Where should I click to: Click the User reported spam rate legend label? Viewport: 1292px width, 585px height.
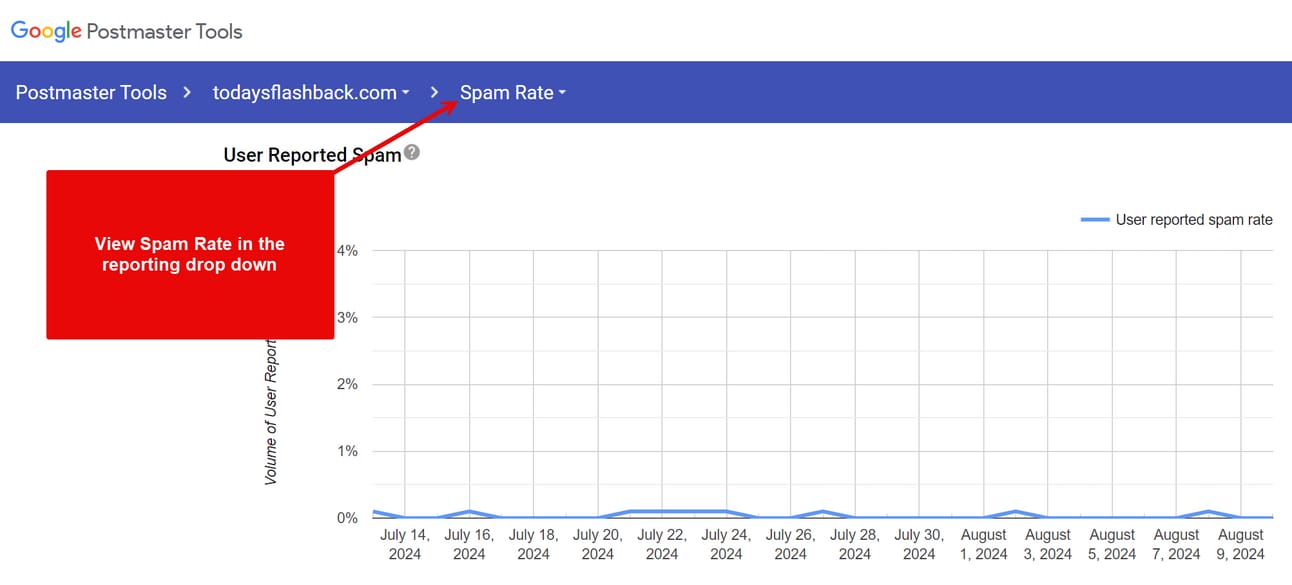[x=1194, y=220]
